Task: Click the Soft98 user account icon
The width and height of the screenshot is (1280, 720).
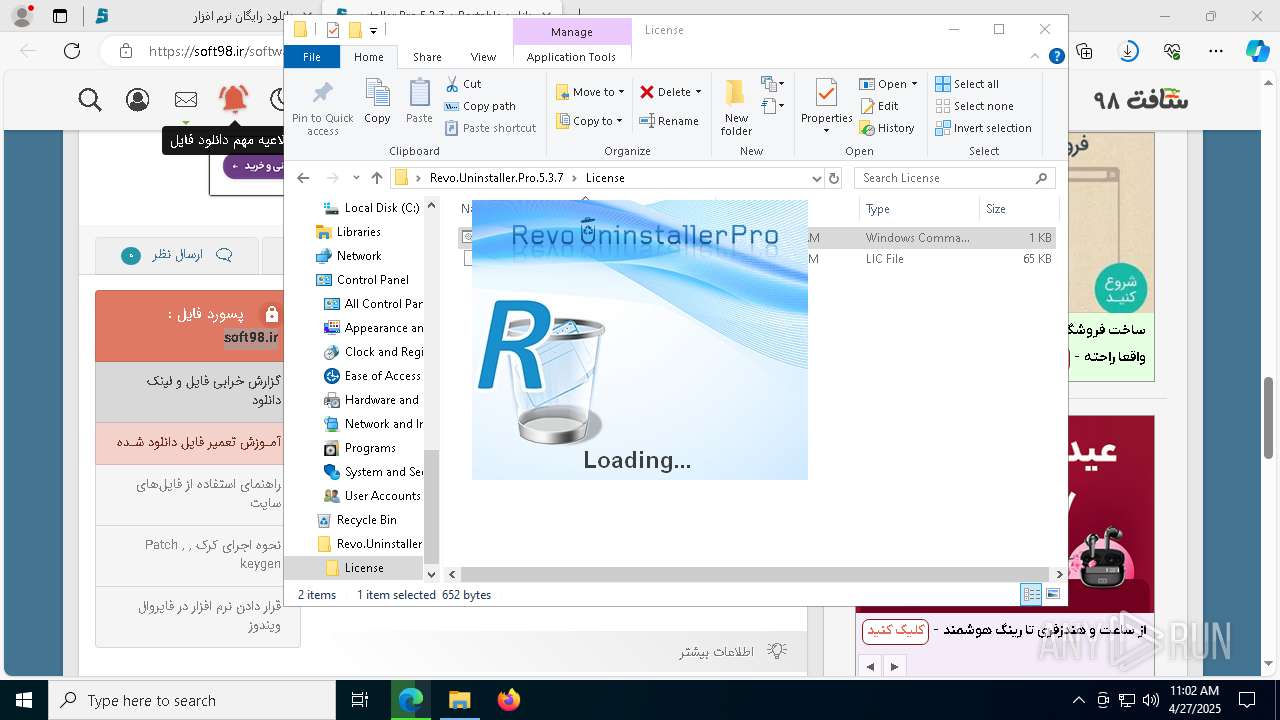Action: (138, 99)
